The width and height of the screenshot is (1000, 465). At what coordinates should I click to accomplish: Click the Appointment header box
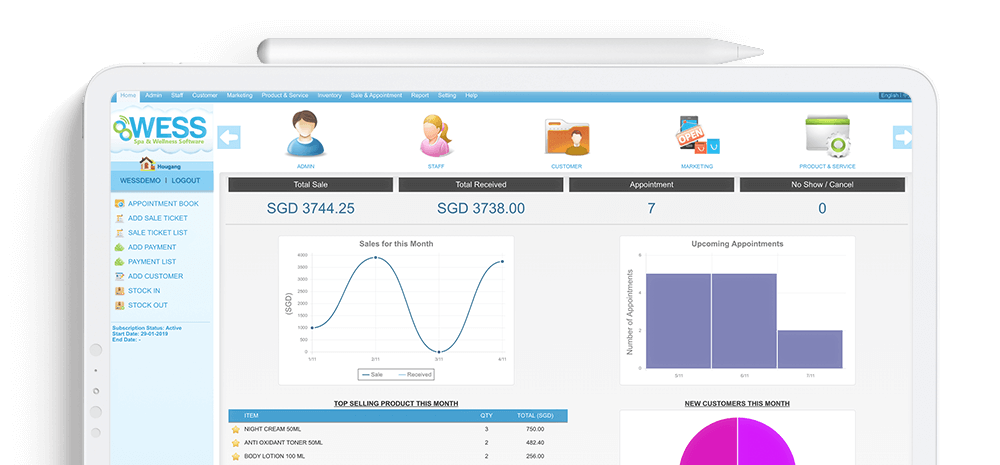click(x=651, y=184)
